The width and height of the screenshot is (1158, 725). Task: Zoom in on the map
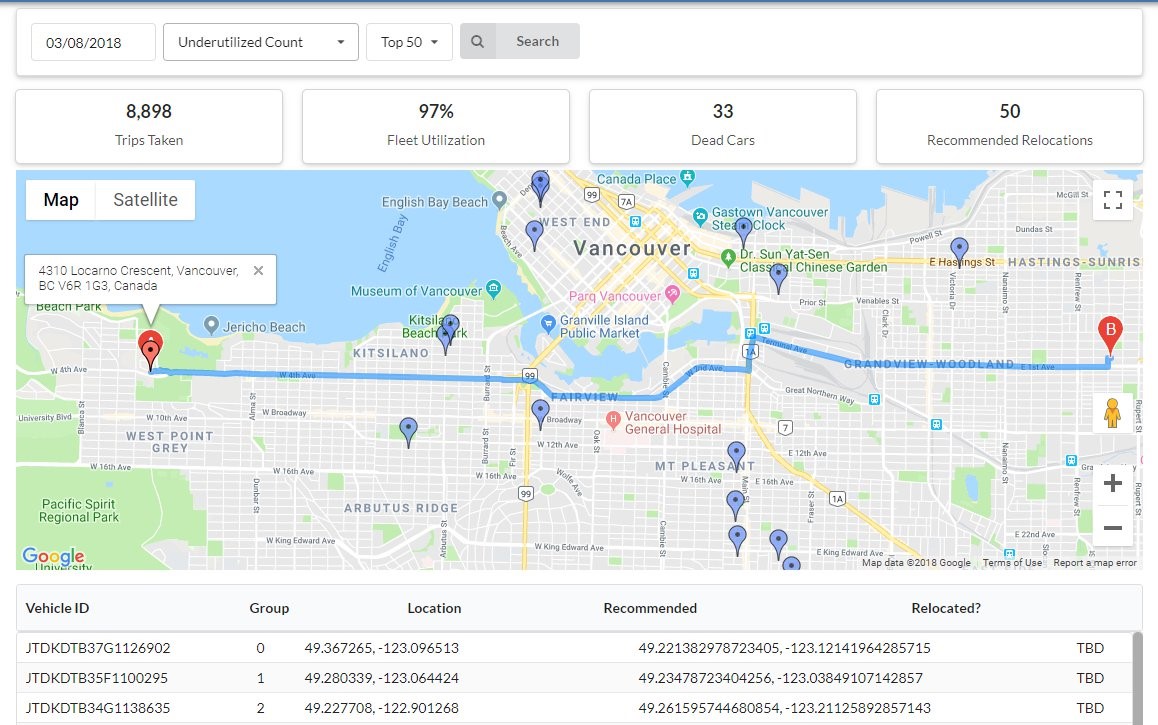(1112, 484)
